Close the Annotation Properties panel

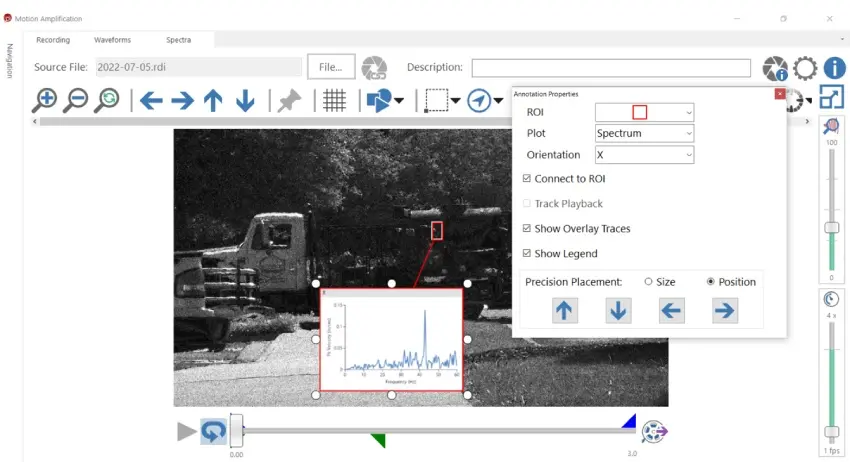coord(780,94)
